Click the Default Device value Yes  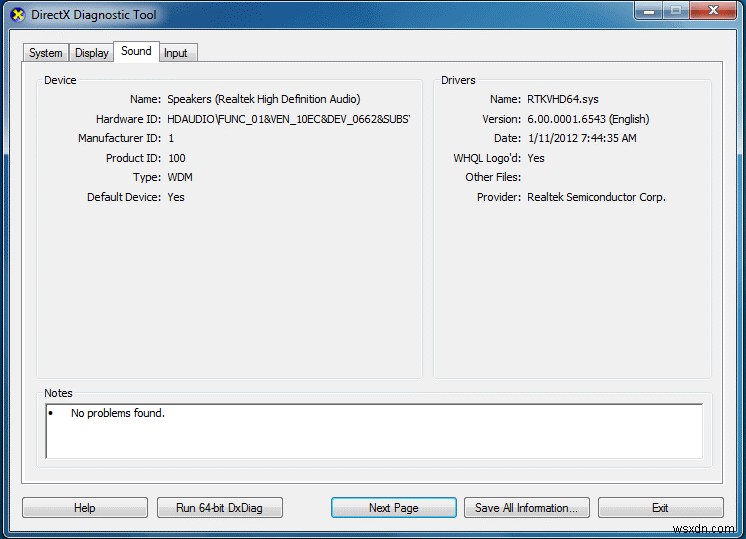pyautogui.click(x=176, y=197)
